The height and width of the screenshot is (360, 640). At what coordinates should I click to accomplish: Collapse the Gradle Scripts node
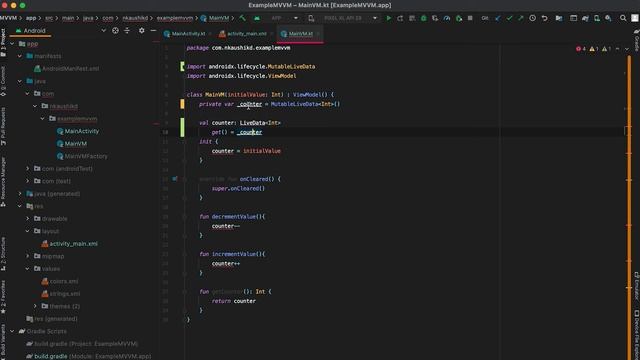(x=12, y=331)
